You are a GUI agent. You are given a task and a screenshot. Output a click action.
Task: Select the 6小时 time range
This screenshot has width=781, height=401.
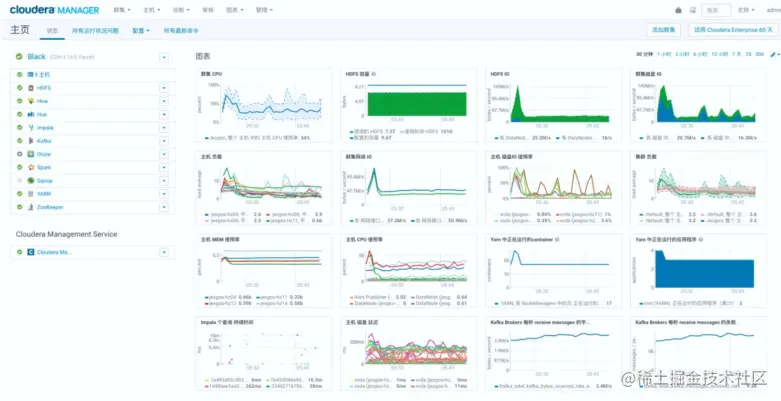pyautogui.click(x=700, y=54)
